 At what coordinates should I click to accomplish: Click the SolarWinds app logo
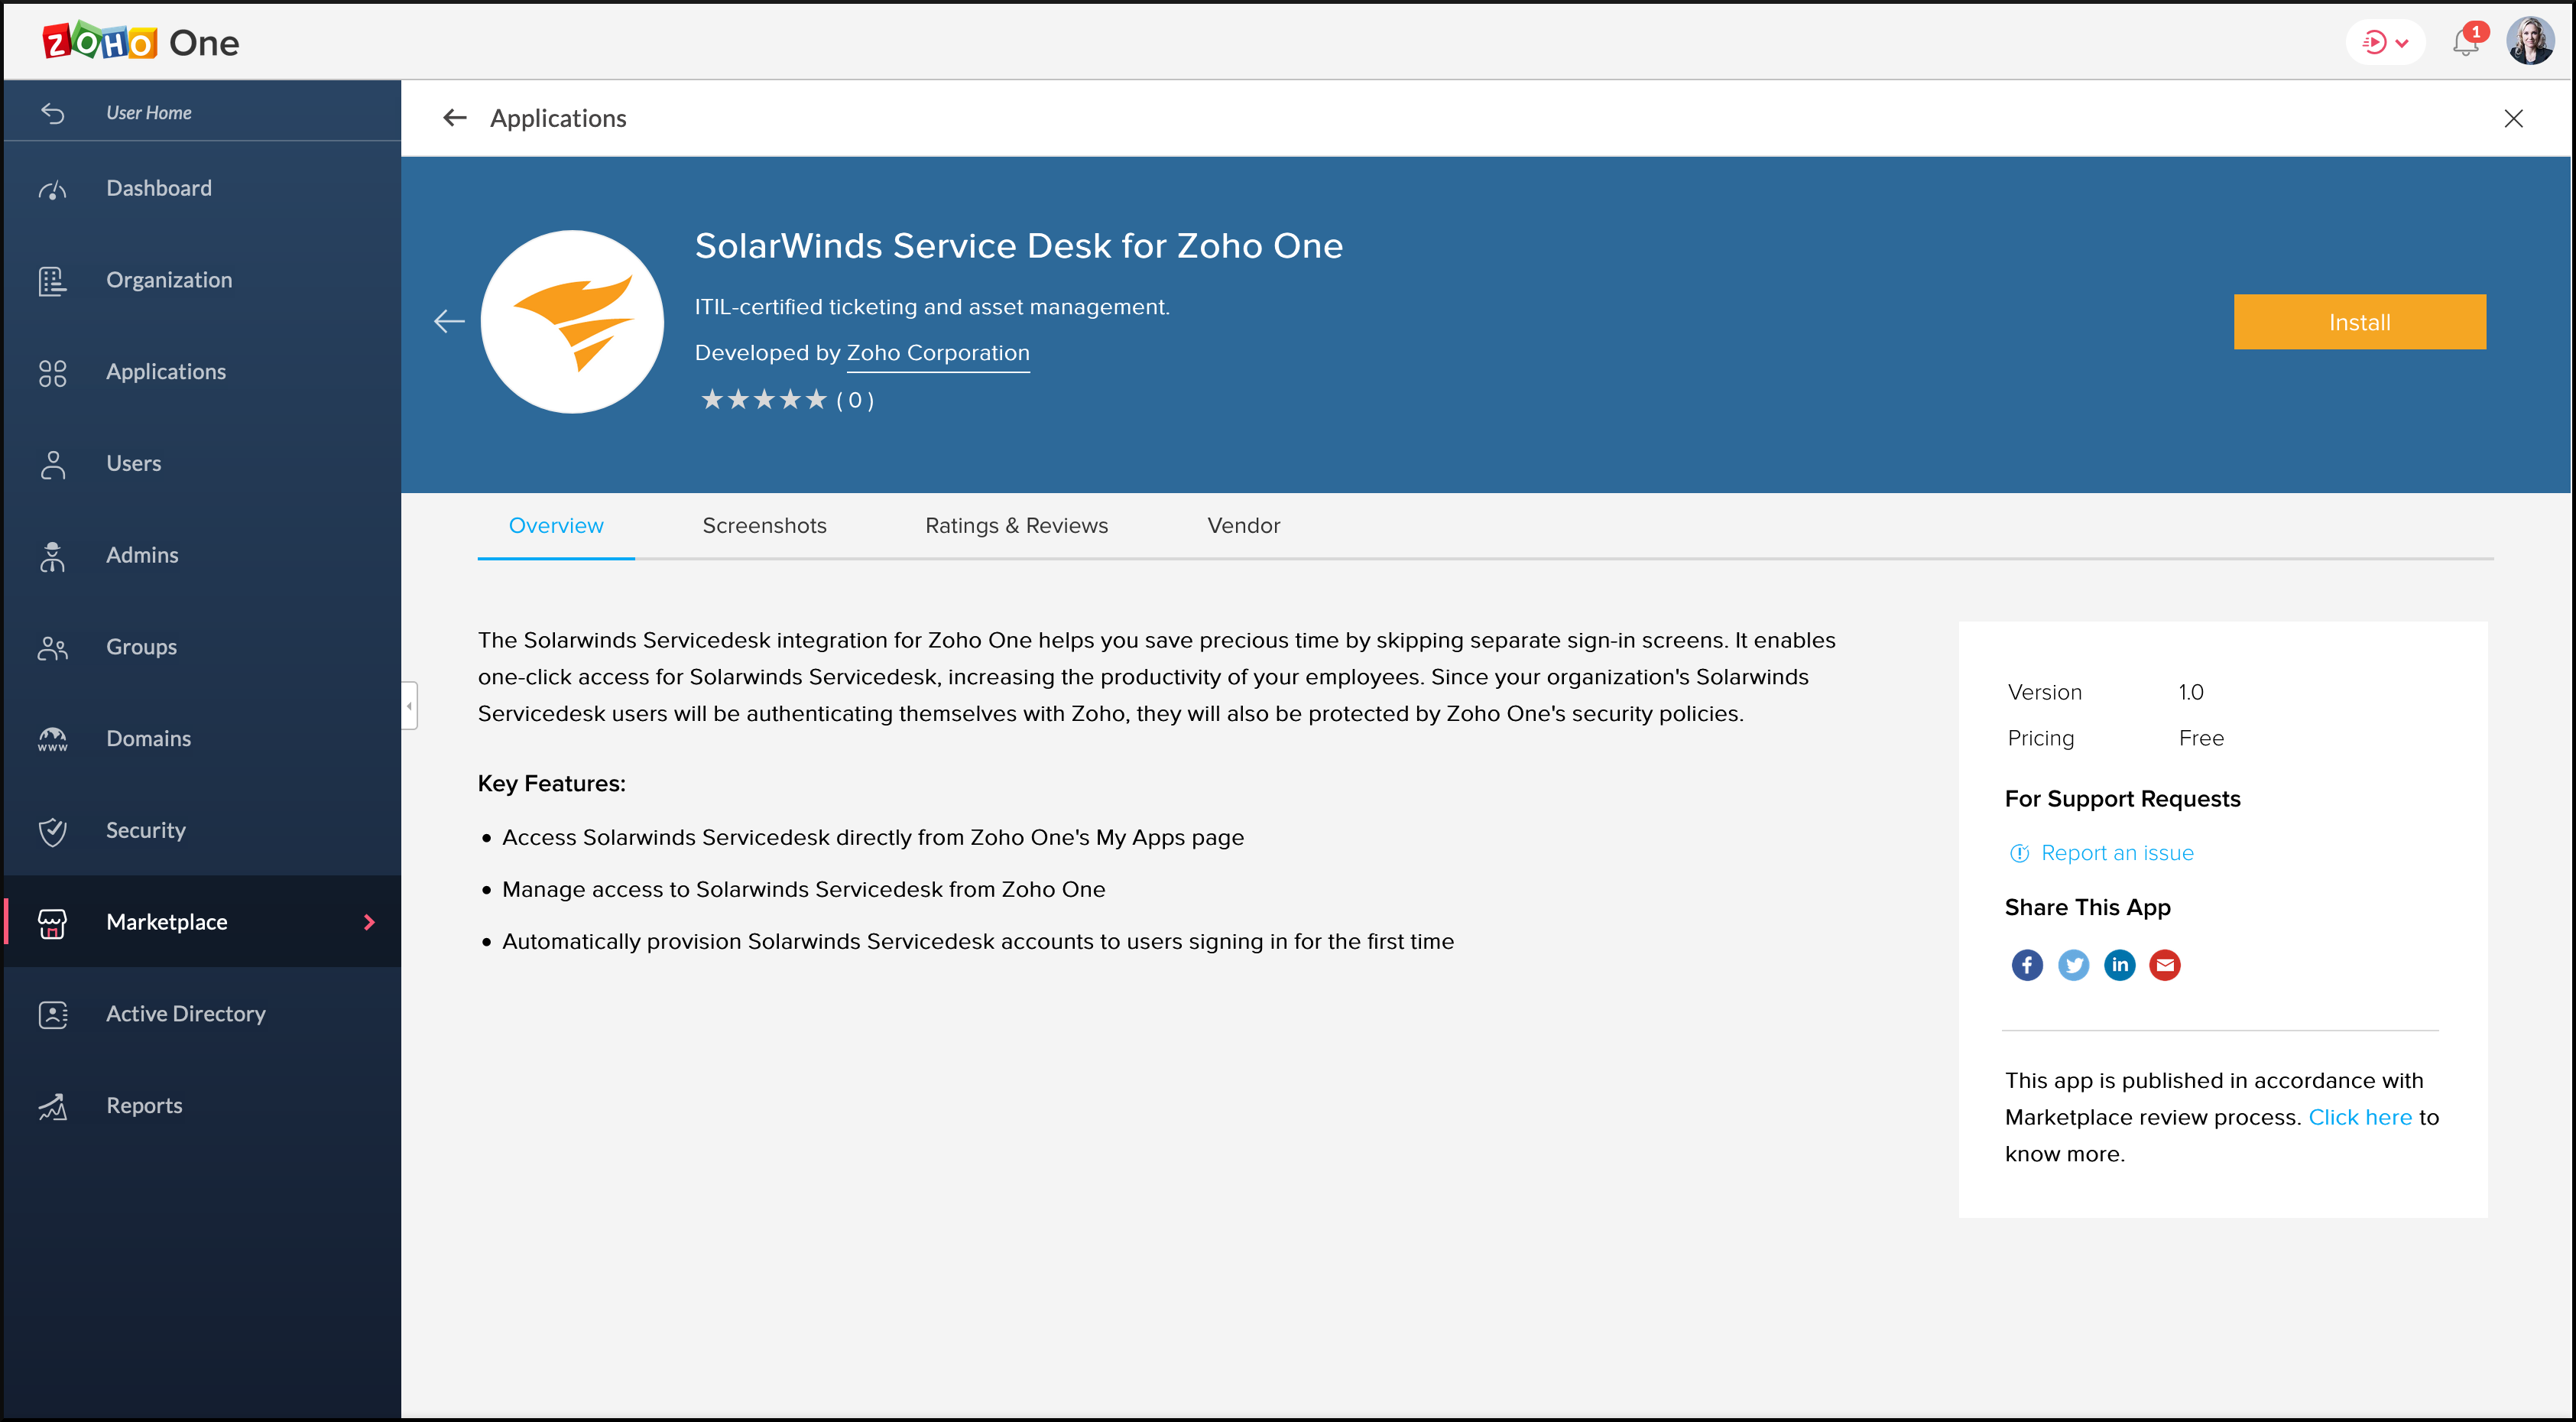(x=572, y=321)
